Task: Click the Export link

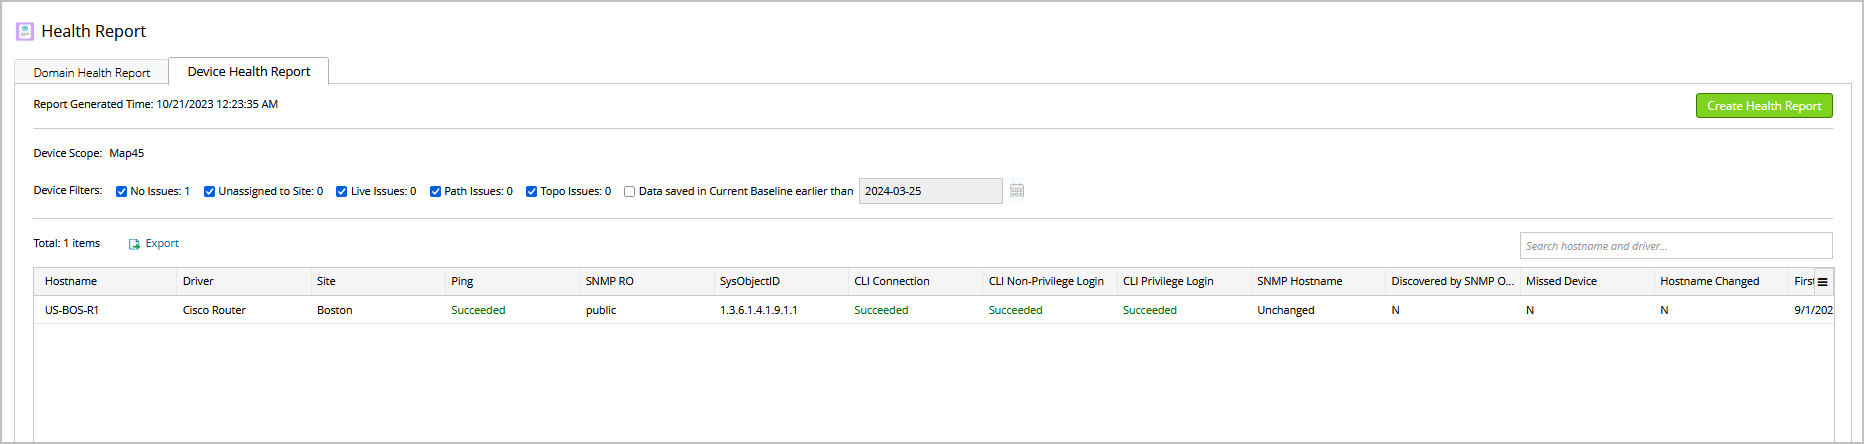Action: (x=162, y=244)
